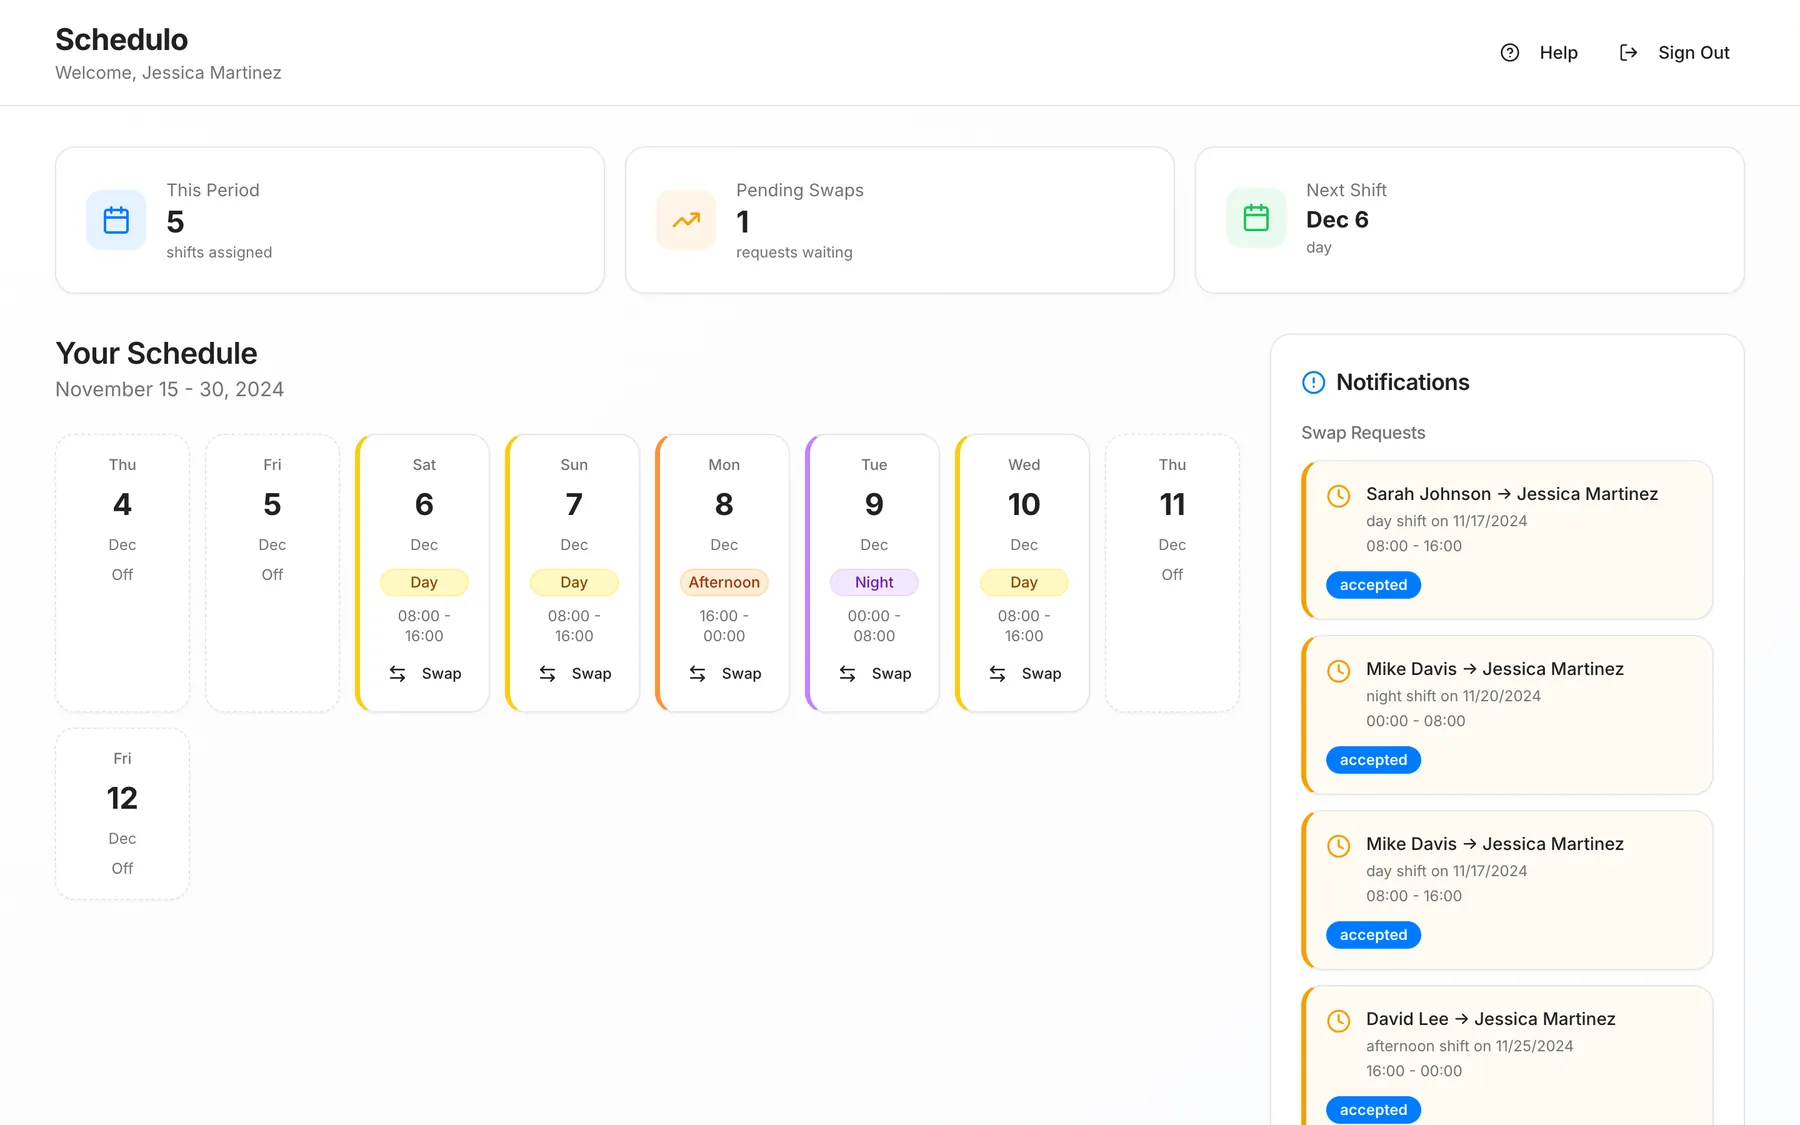Click 'night shift on 11/20/2024' text
The image size is (1800, 1125).
pyautogui.click(x=1453, y=696)
